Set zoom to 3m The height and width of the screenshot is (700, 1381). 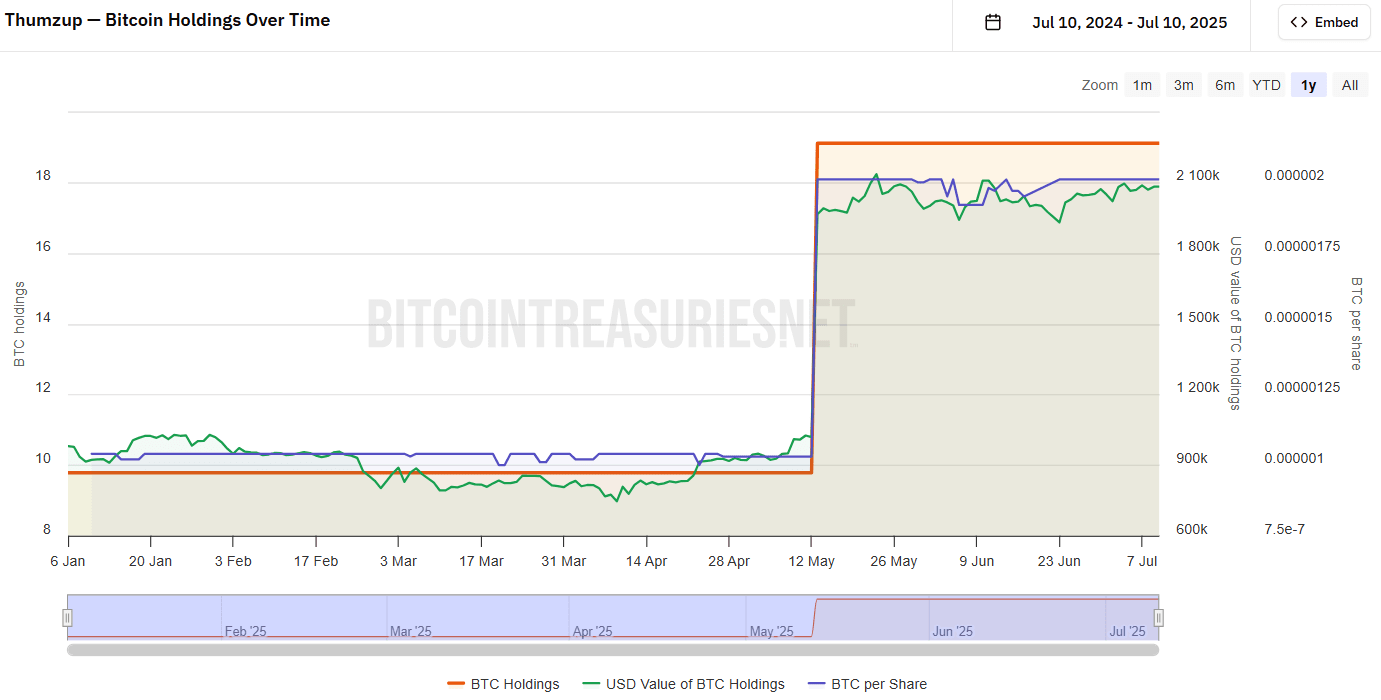click(1183, 85)
